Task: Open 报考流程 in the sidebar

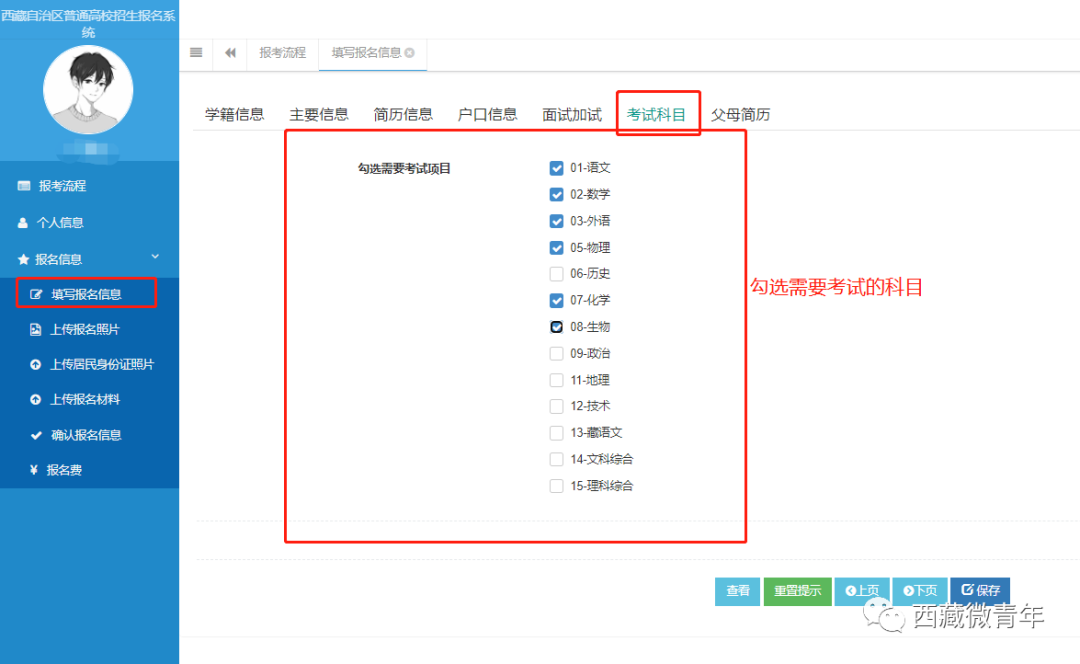Action: tap(62, 186)
